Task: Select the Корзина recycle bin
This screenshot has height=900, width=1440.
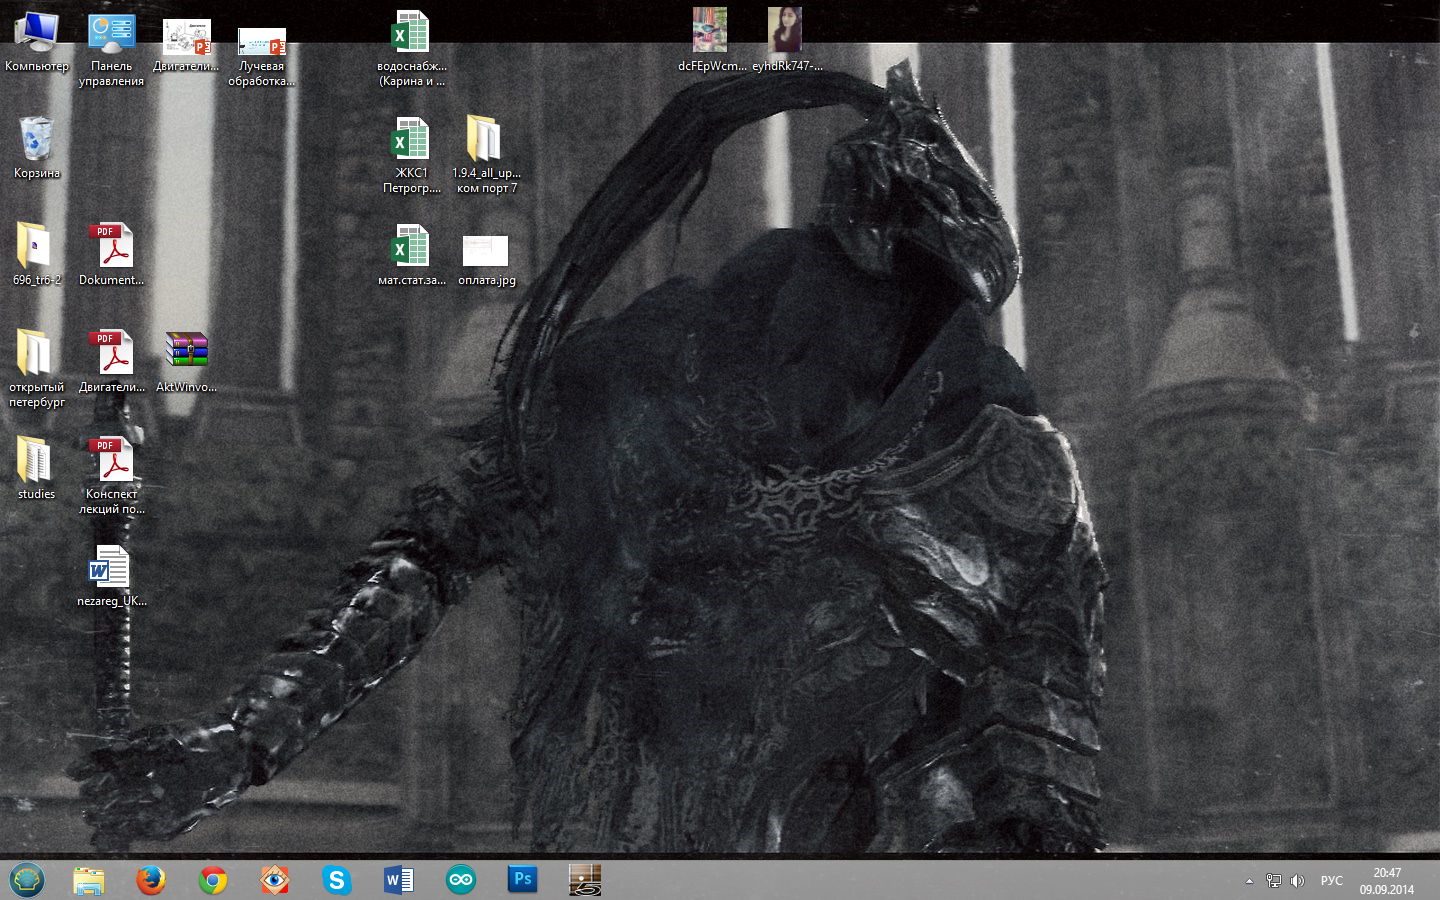Action: point(37,148)
